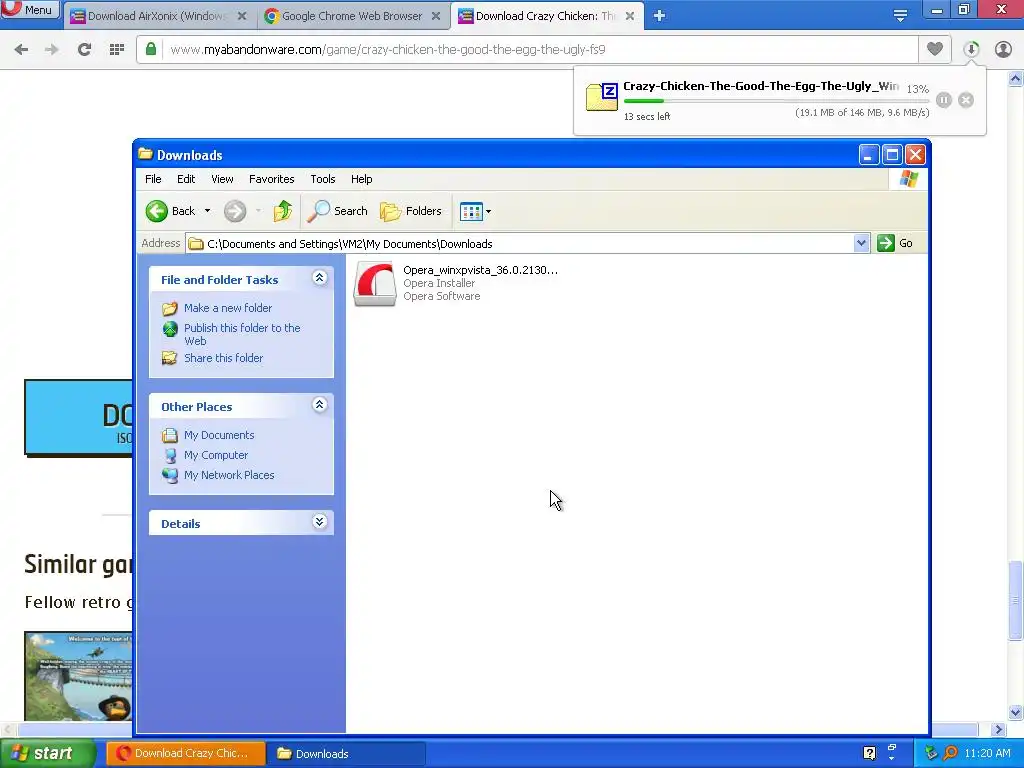1024x768 pixels.
Task: Switch to Download AirXonix tab
Action: pyautogui.click(x=158, y=16)
